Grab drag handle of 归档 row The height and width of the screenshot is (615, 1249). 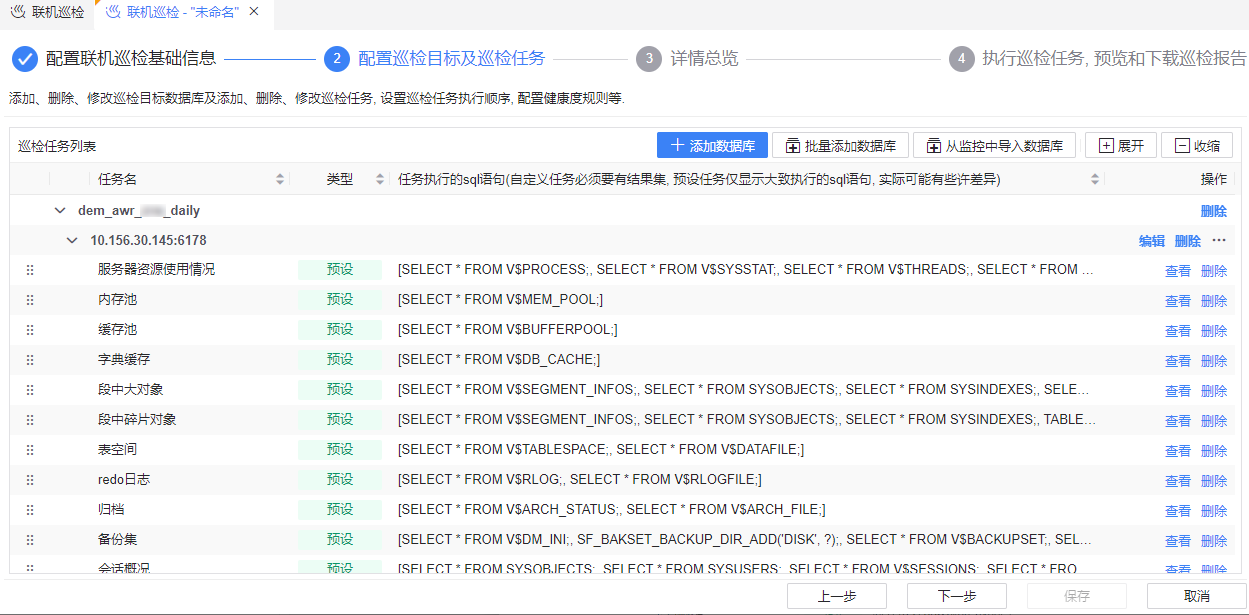(30, 510)
